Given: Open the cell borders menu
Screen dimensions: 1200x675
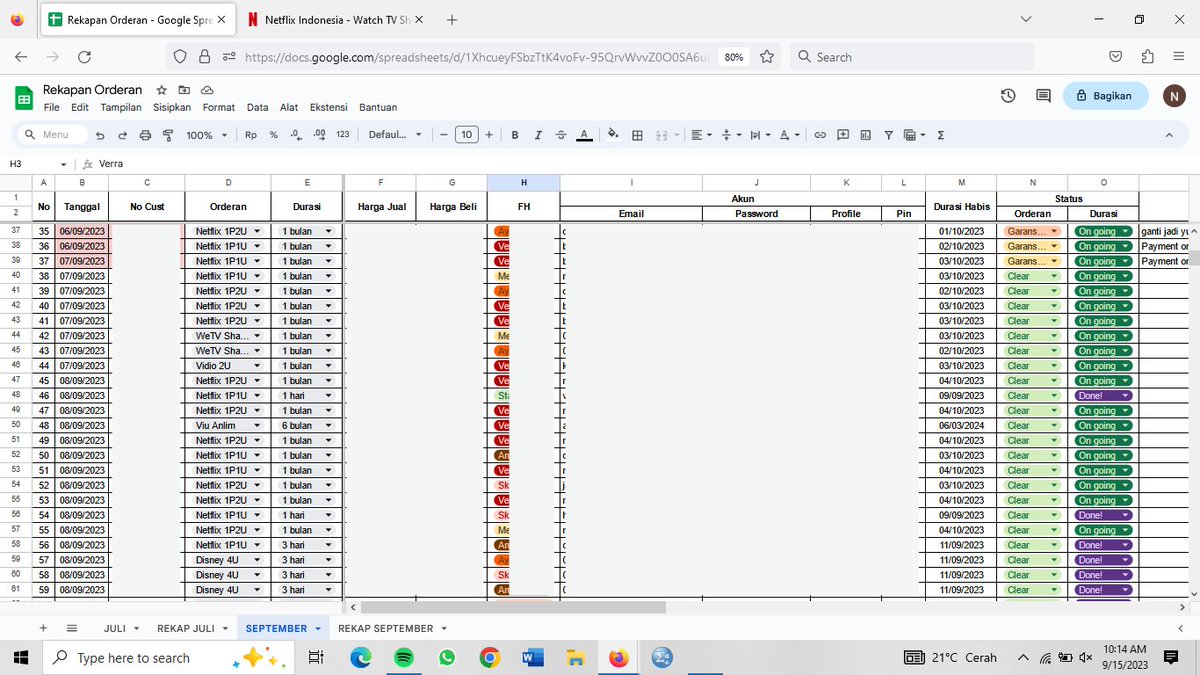Looking at the screenshot, I should (637, 135).
